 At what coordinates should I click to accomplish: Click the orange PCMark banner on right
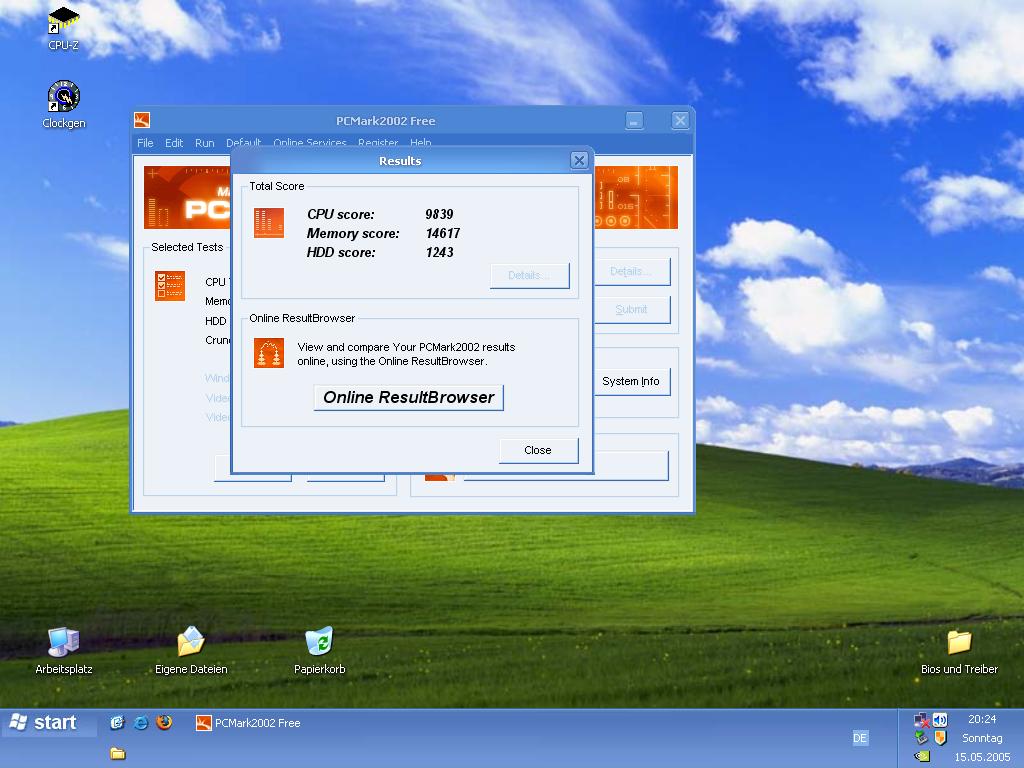636,197
